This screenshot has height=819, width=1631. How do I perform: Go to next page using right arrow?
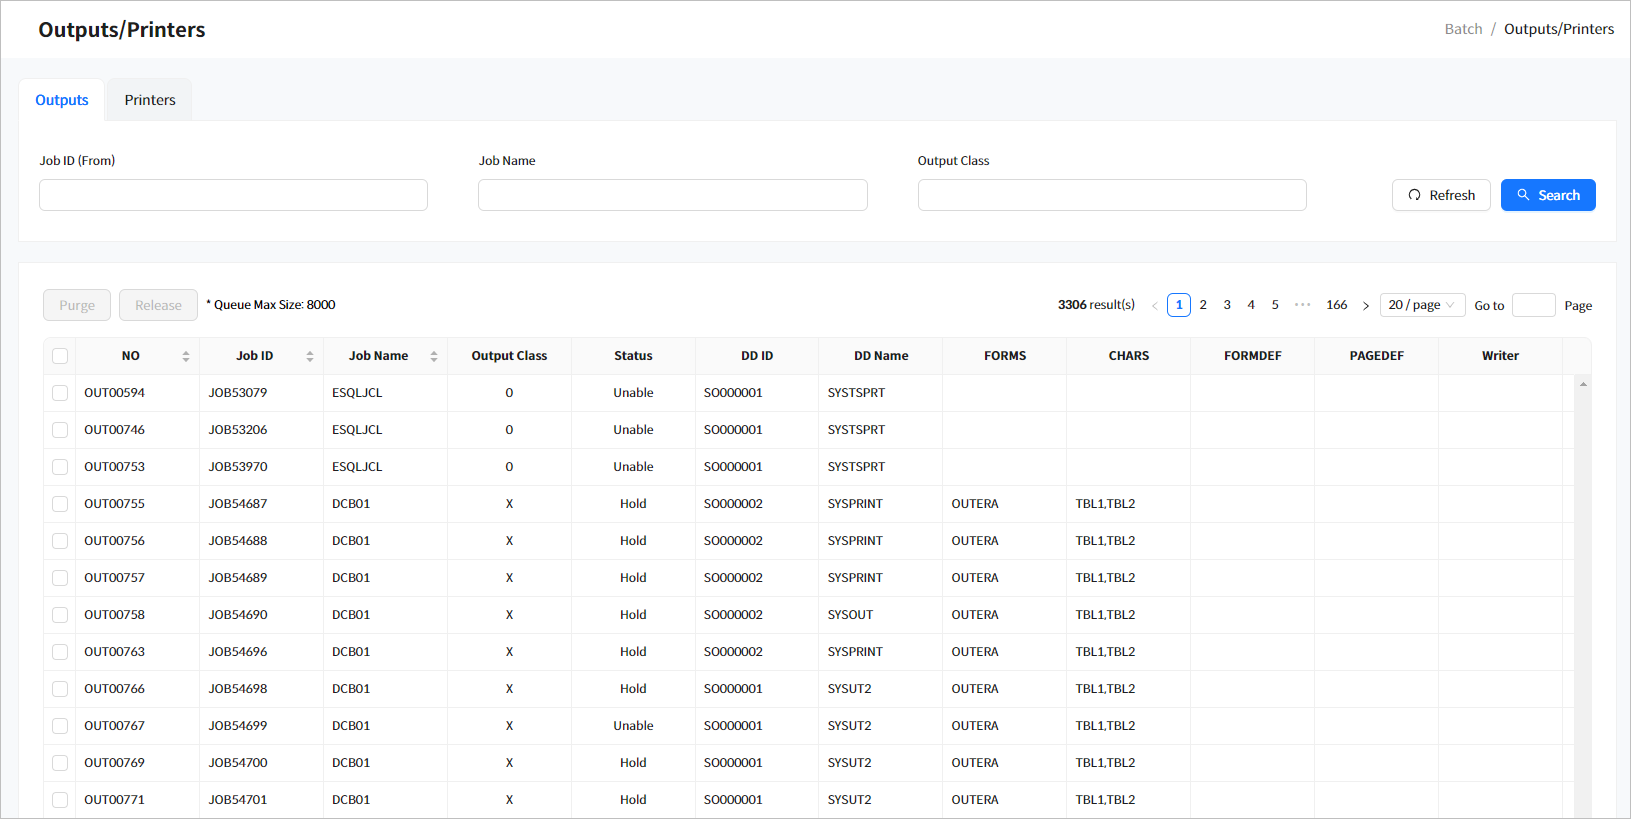[1366, 306]
